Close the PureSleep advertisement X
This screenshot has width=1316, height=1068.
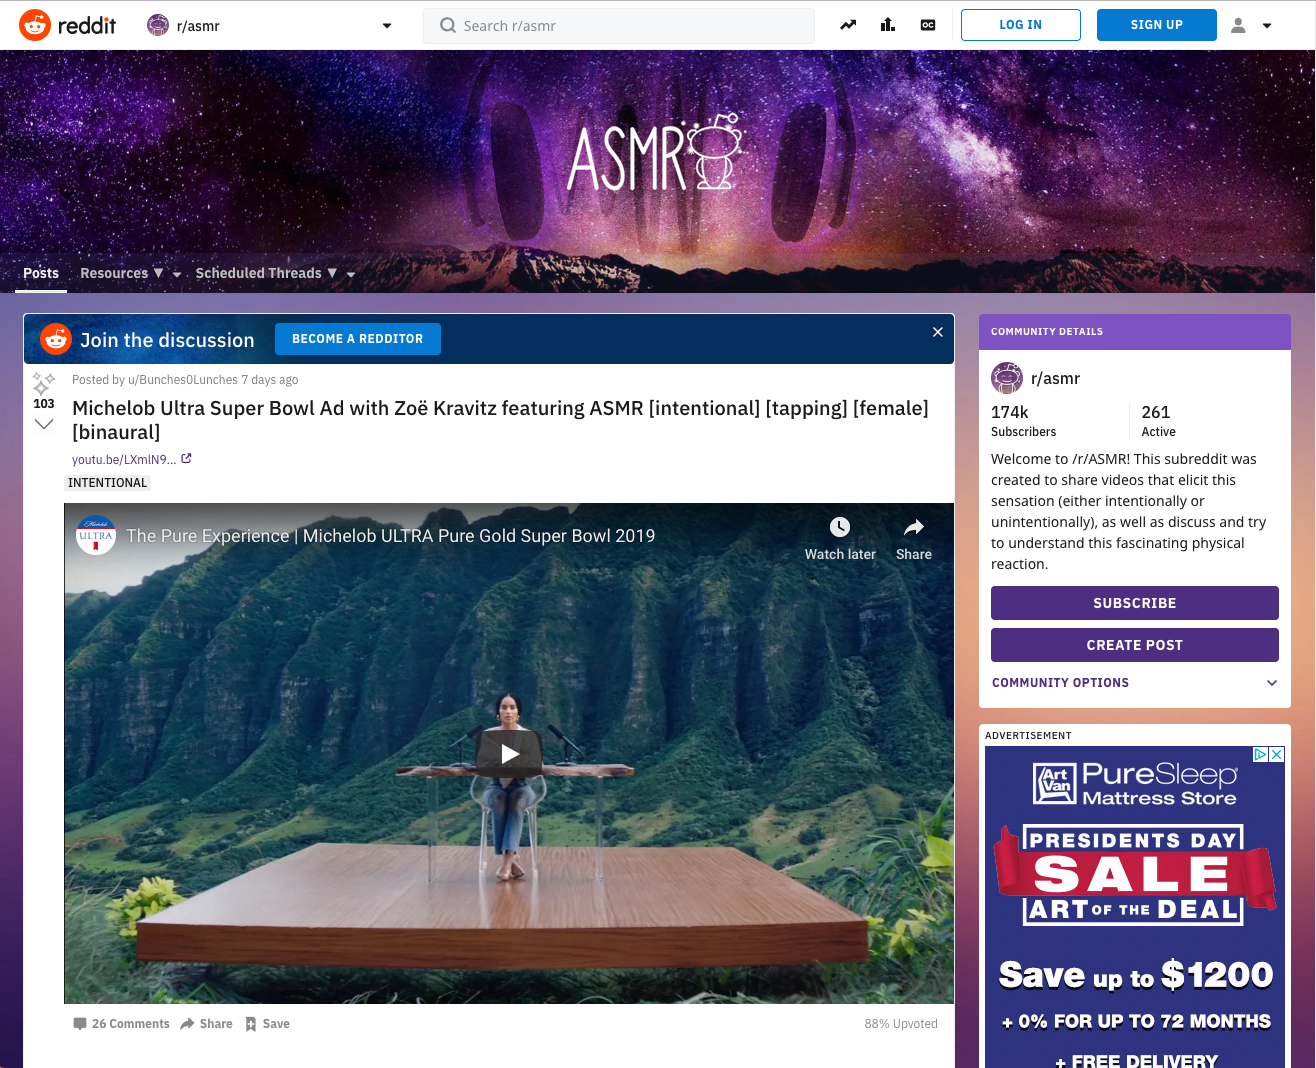click(1277, 755)
